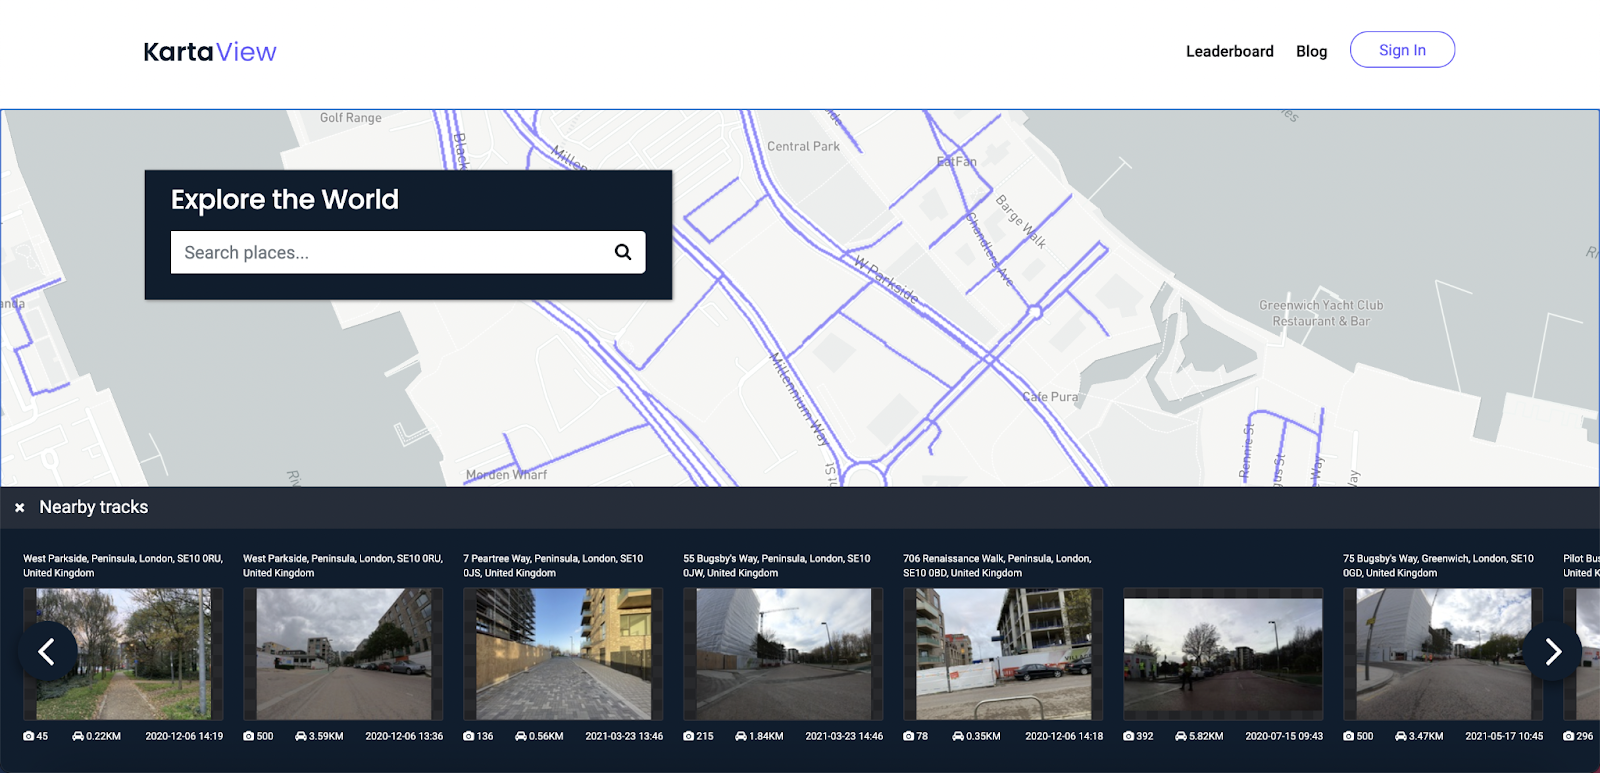1600x773 pixels.
Task: Click the date '2020-07-15 09:43'
Action: (1284, 736)
